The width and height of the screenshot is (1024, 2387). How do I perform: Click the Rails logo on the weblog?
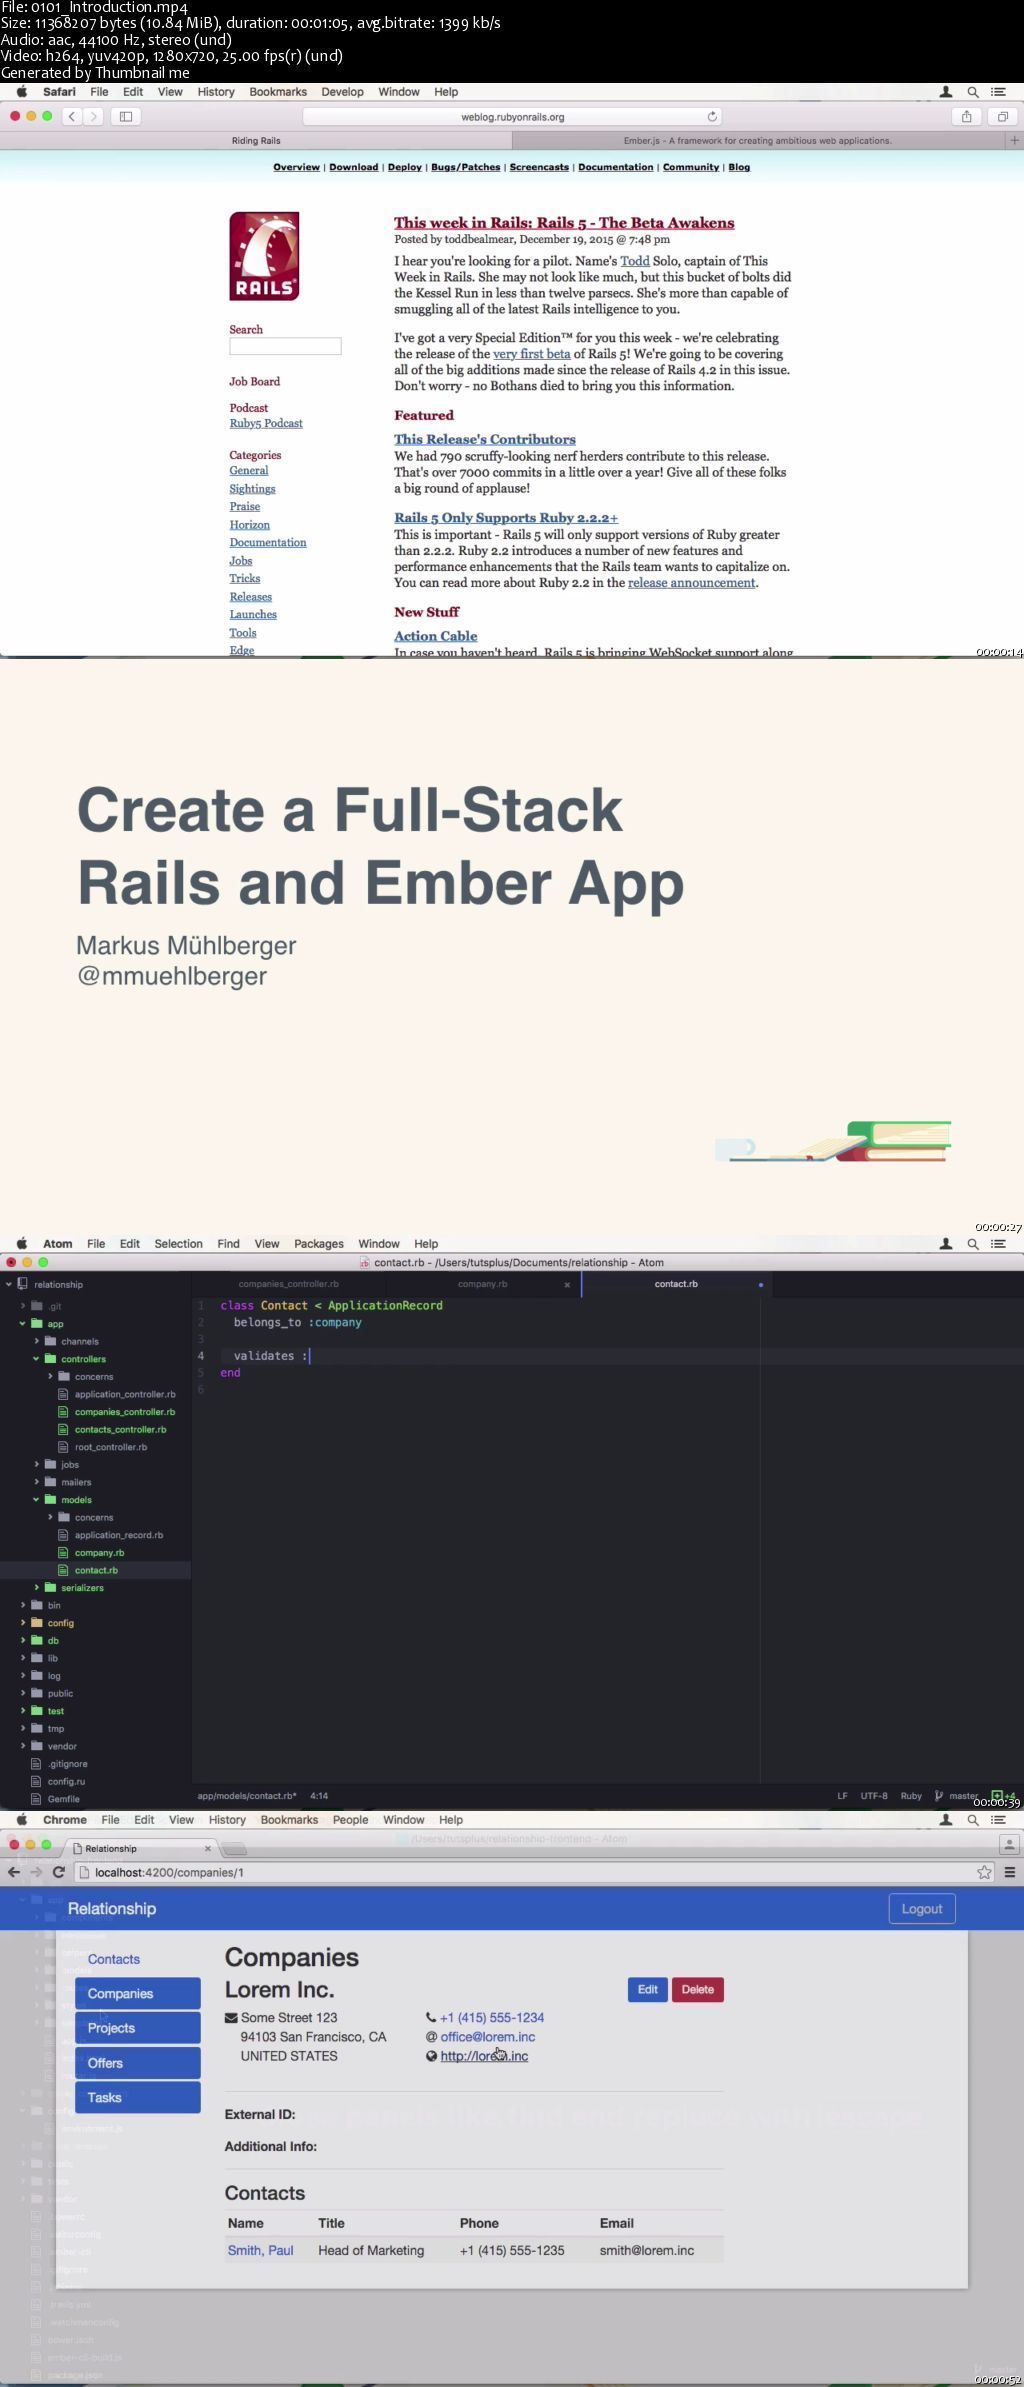click(x=264, y=256)
